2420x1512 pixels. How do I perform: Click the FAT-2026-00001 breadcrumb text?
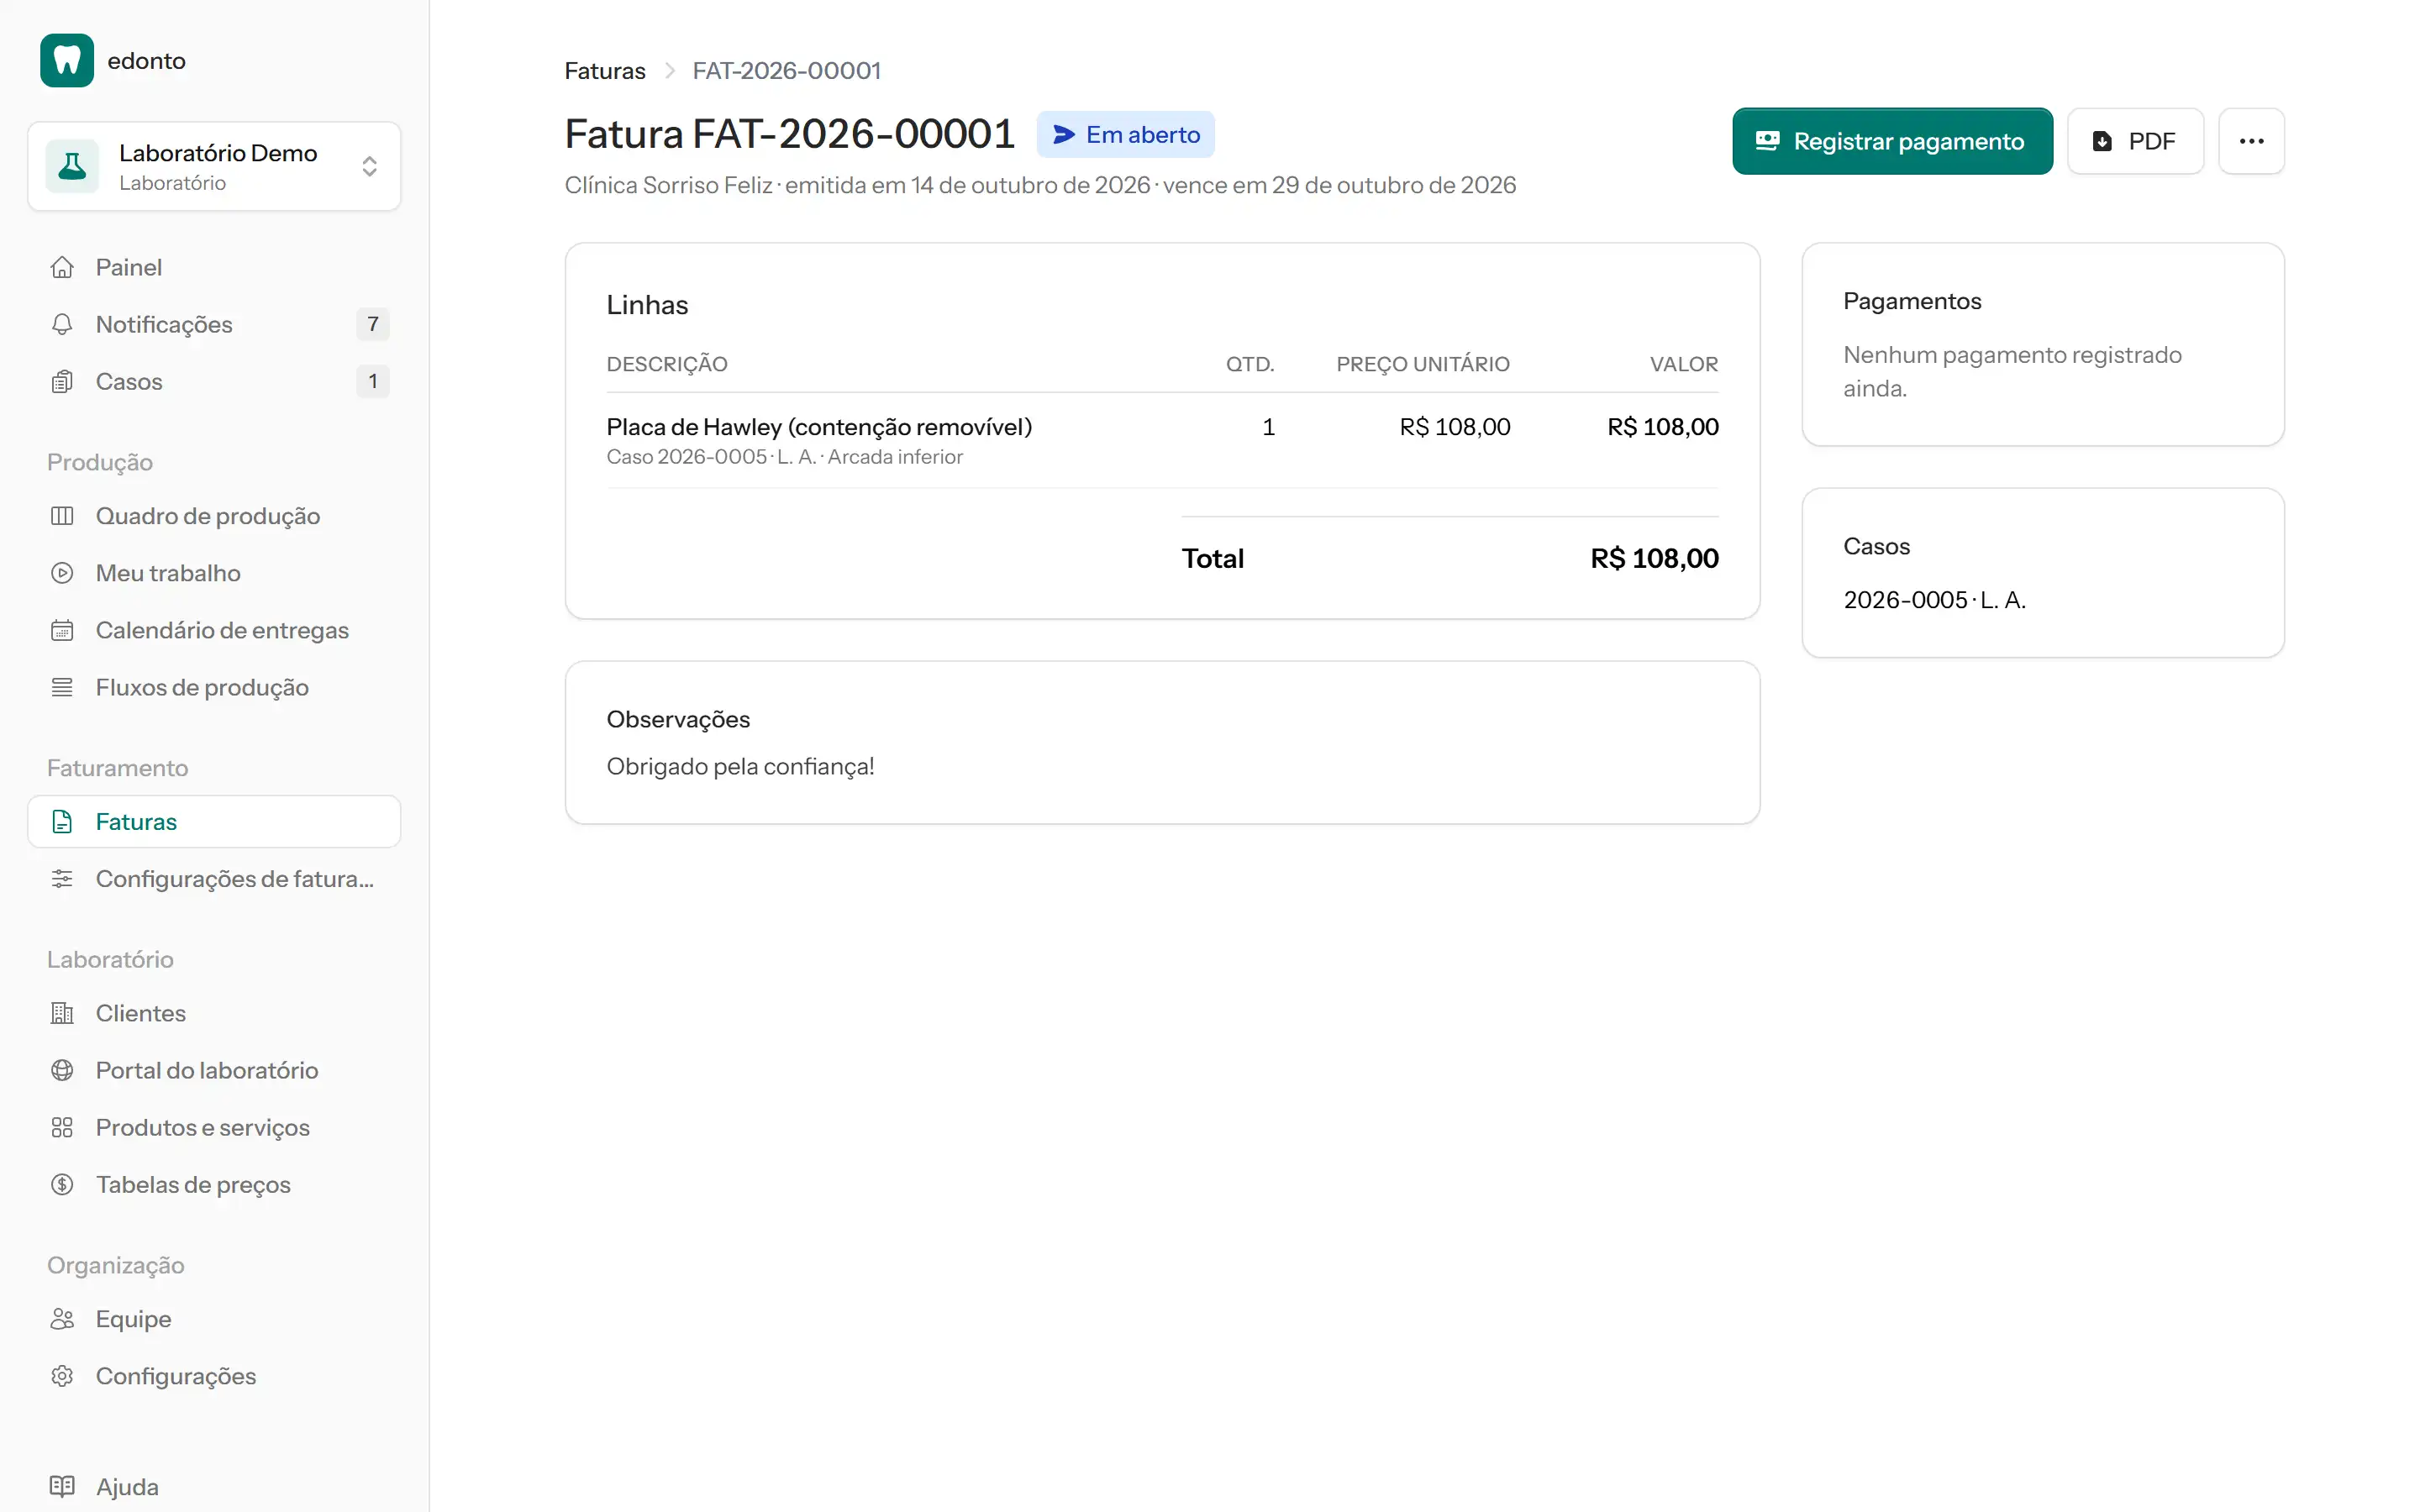(786, 71)
